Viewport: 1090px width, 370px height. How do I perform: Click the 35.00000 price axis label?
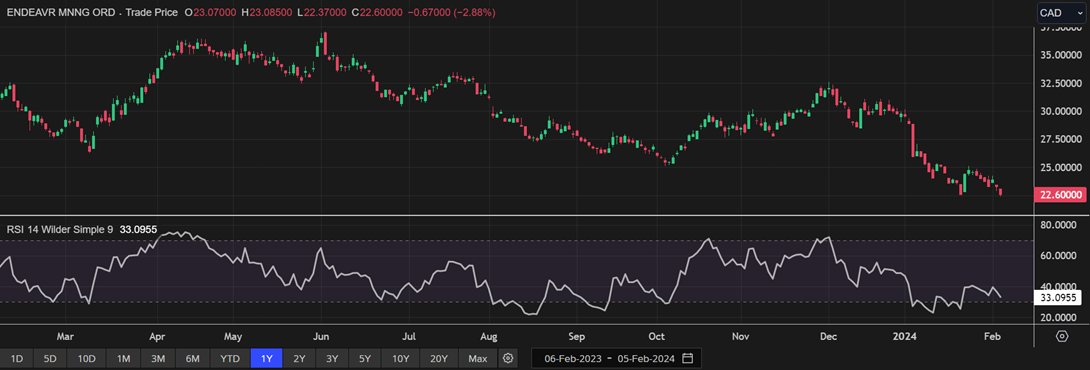coord(1061,55)
